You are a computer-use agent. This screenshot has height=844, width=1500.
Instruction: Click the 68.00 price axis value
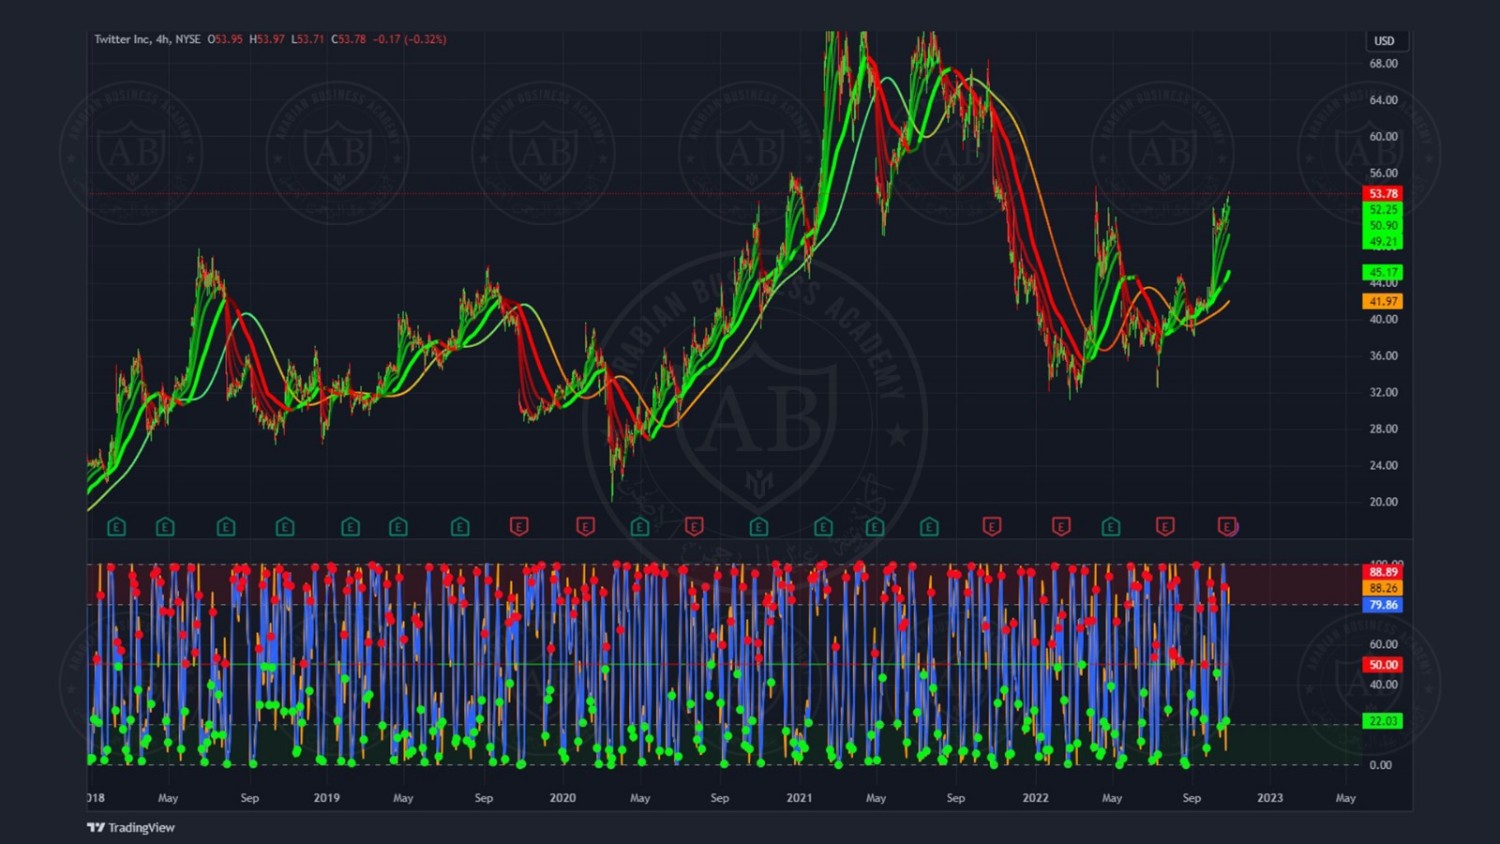tap(1384, 63)
